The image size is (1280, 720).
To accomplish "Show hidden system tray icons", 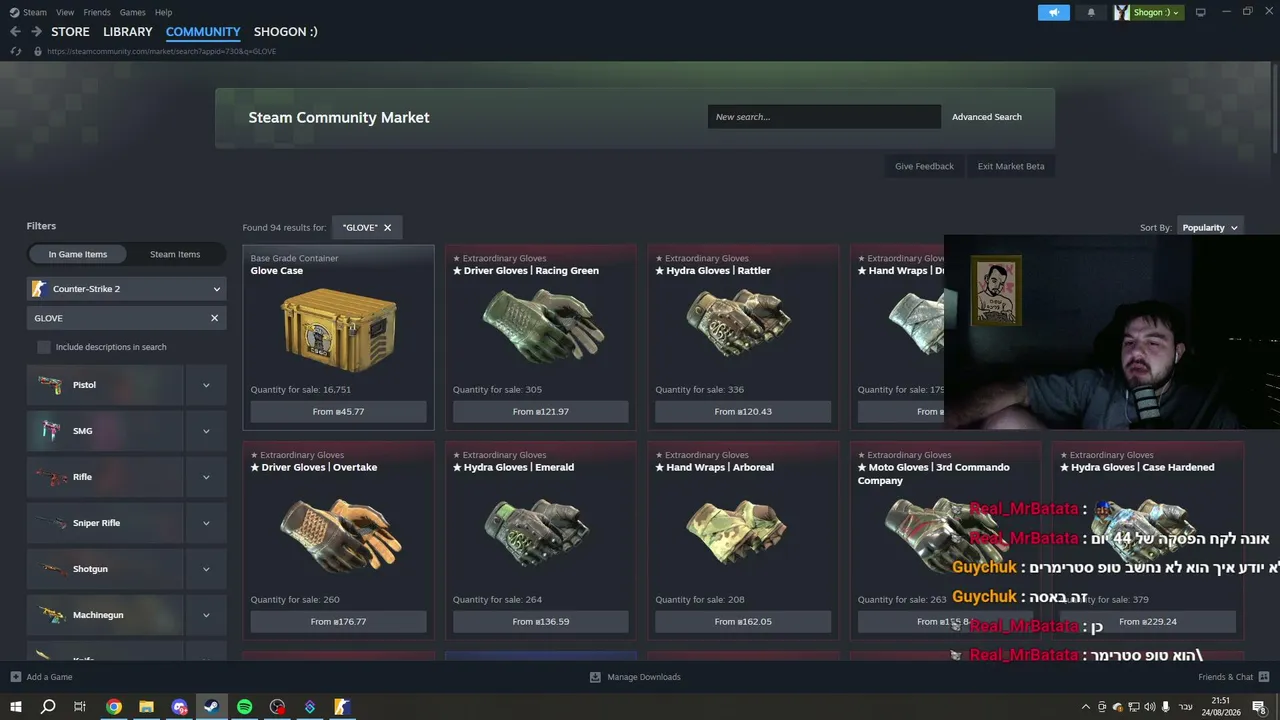I will coord(1086,707).
